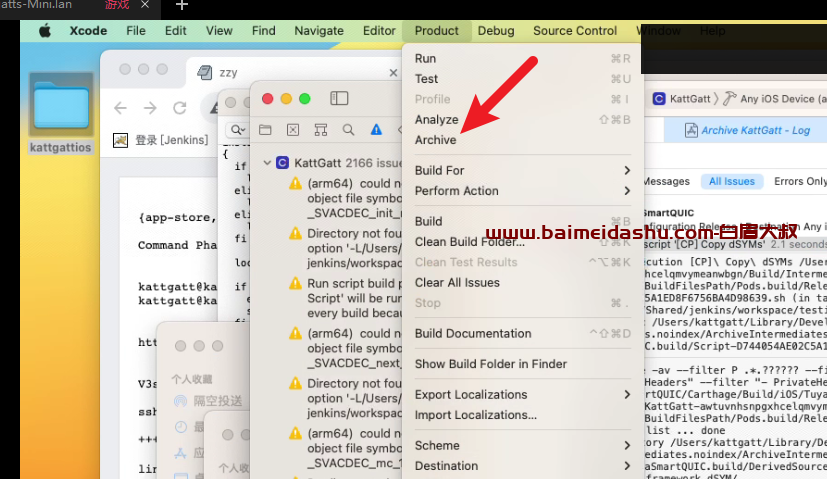Click the KattGatt scheme selector

(681, 99)
